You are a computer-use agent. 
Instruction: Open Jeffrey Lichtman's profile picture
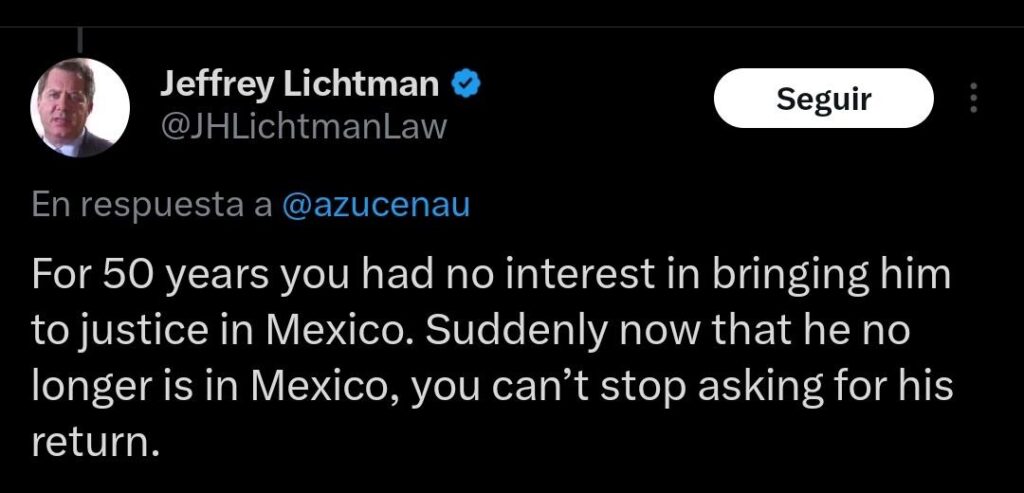click(80, 108)
